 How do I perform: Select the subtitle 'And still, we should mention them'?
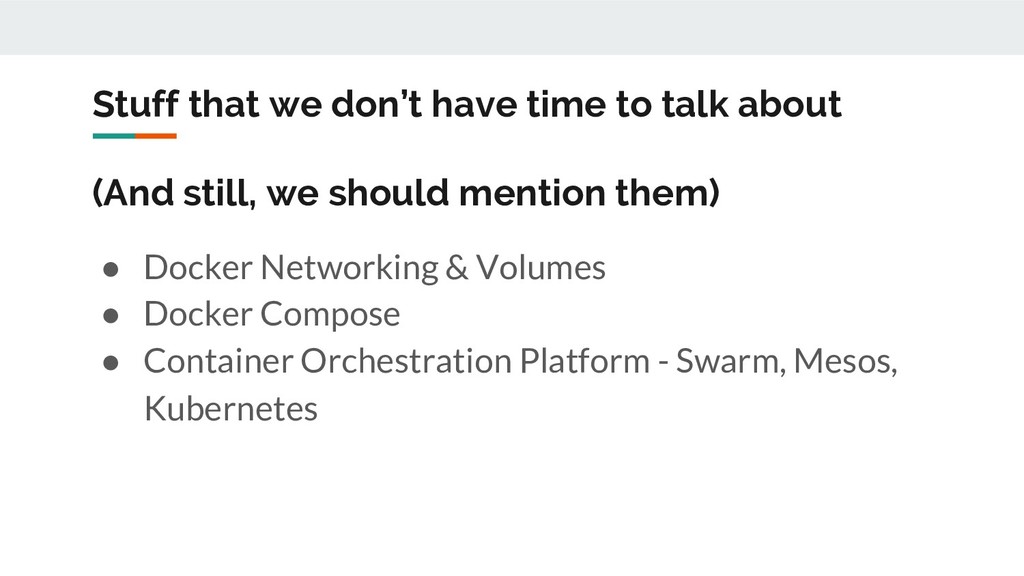[406, 193]
